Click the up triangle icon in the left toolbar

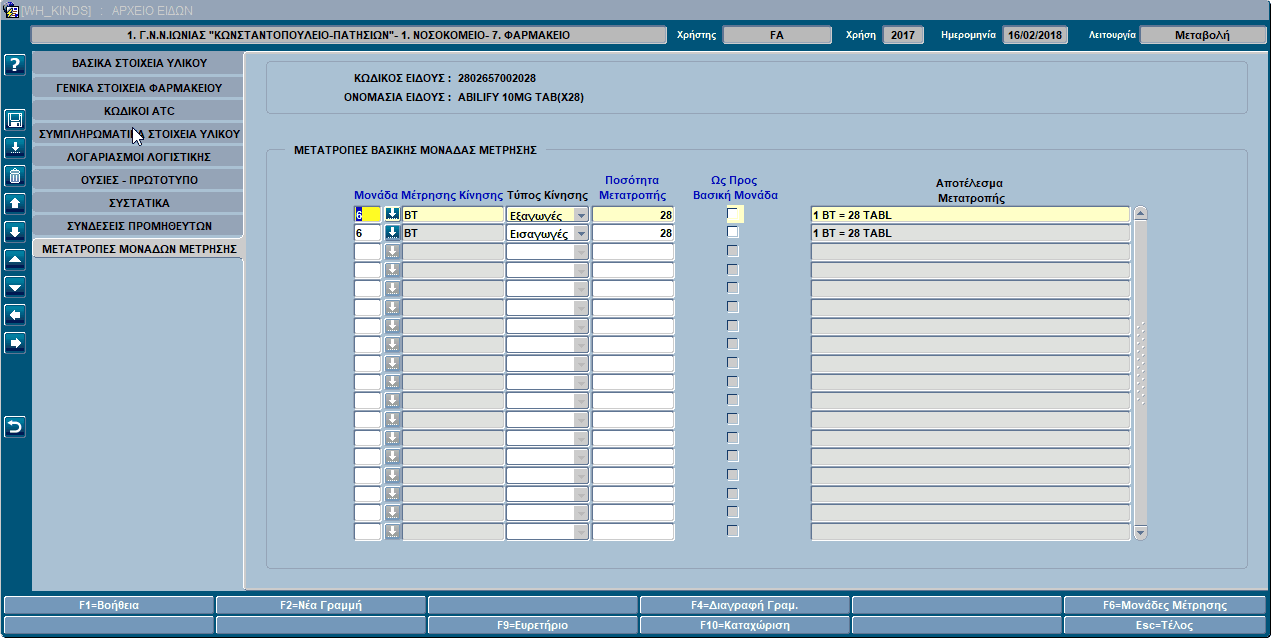(x=15, y=260)
